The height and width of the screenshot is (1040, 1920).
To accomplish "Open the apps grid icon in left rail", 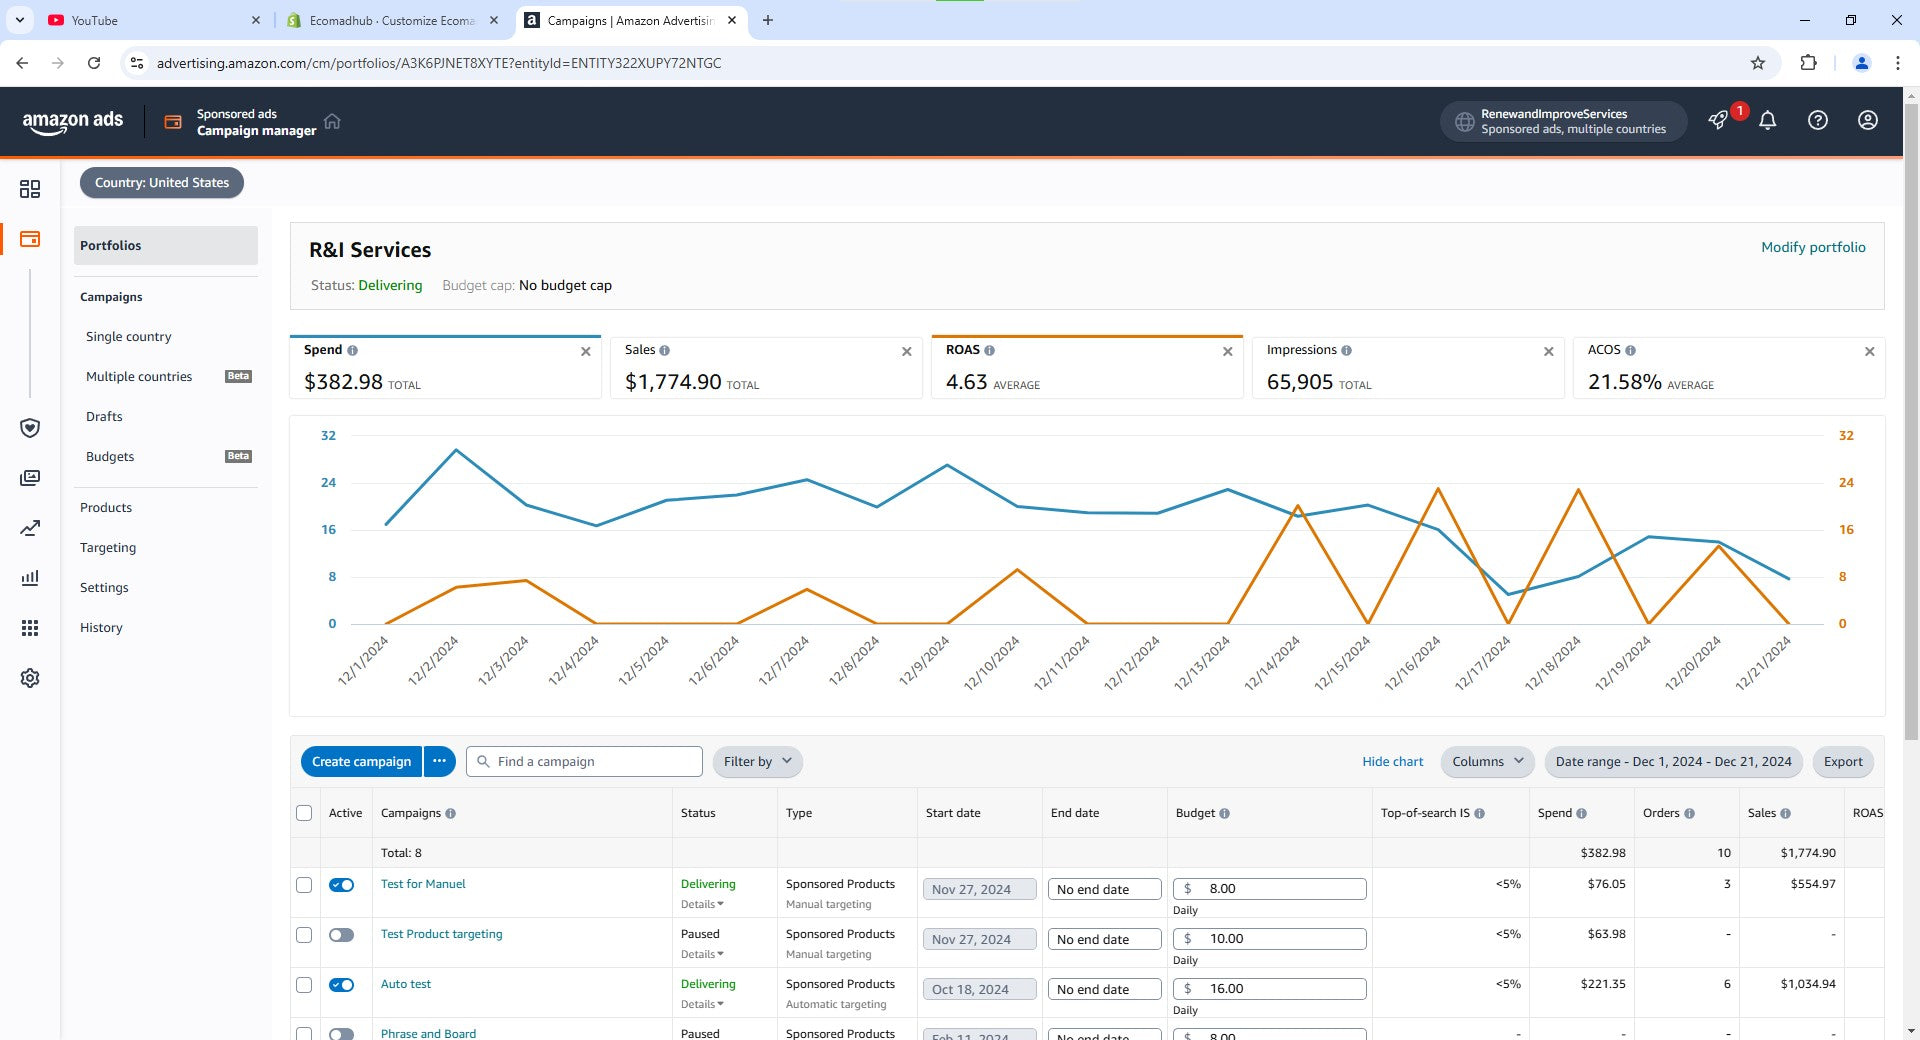I will coord(30,628).
